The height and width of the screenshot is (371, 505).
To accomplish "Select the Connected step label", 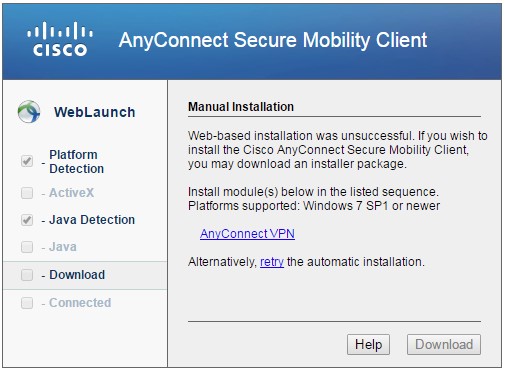I will tap(80, 303).
